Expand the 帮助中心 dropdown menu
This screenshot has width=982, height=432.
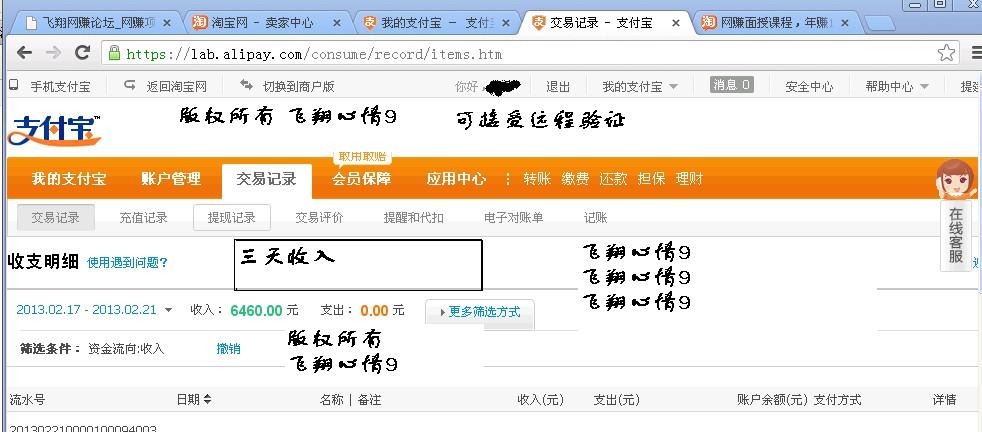[x=897, y=87]
